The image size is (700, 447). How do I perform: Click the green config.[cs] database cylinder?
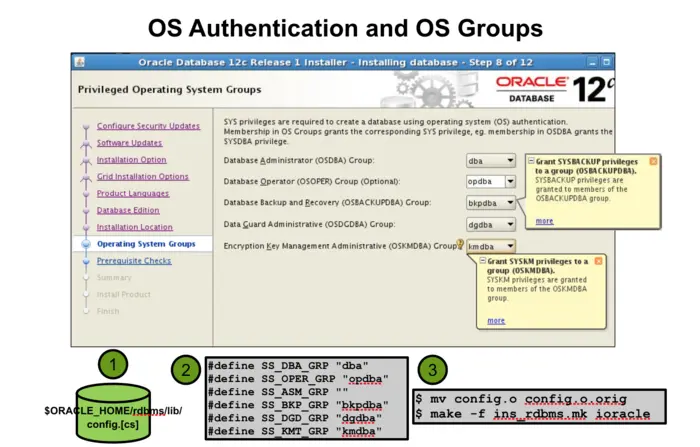(113, 413)
